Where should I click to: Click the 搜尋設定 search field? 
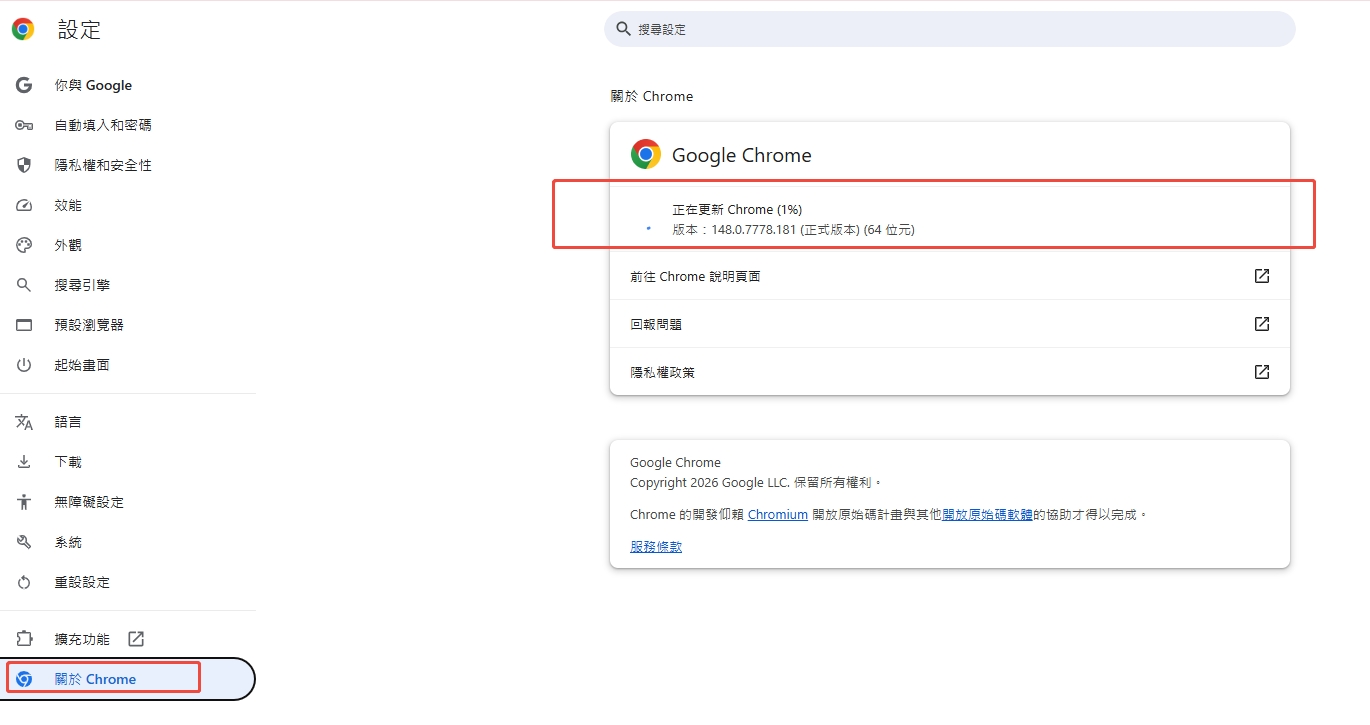point(950,29)
